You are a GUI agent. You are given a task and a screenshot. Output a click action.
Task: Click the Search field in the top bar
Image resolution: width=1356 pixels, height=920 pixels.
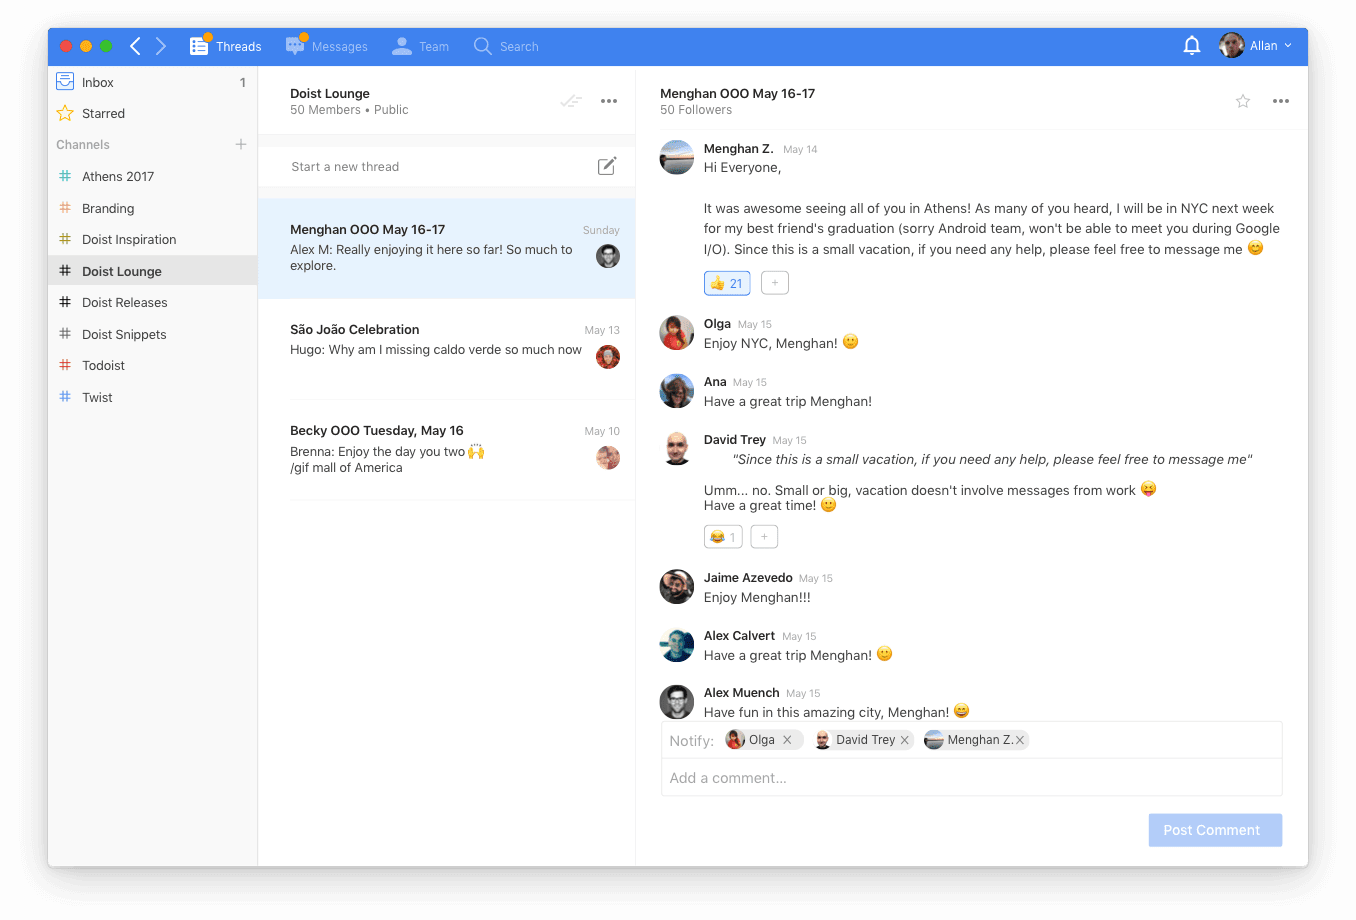pyautogui.click(x=506, y=46)
